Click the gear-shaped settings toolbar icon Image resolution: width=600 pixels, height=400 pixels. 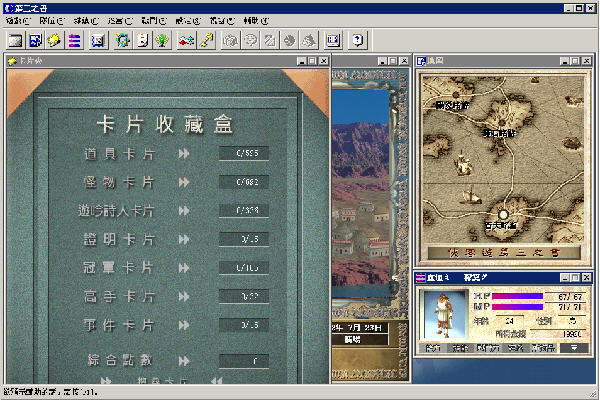124,40
